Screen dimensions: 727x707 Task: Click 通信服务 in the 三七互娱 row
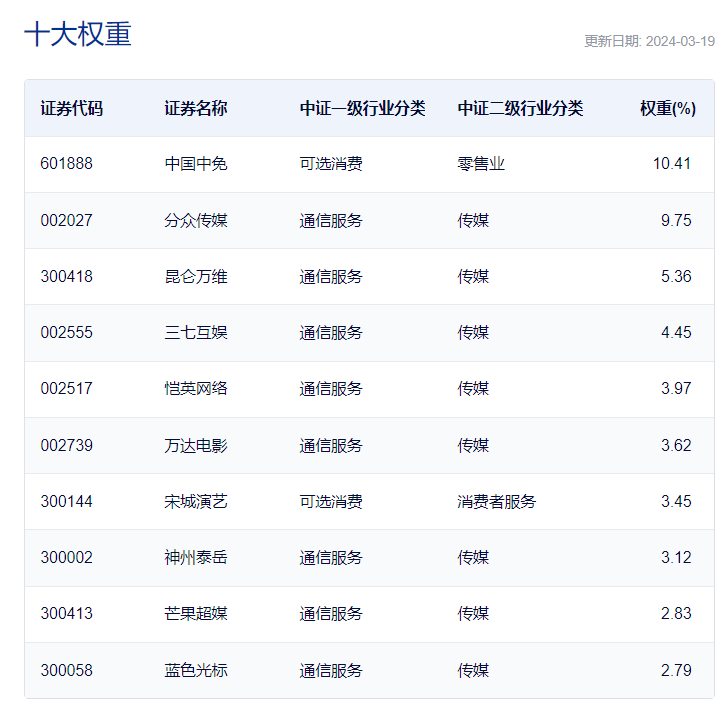point(331,332)
